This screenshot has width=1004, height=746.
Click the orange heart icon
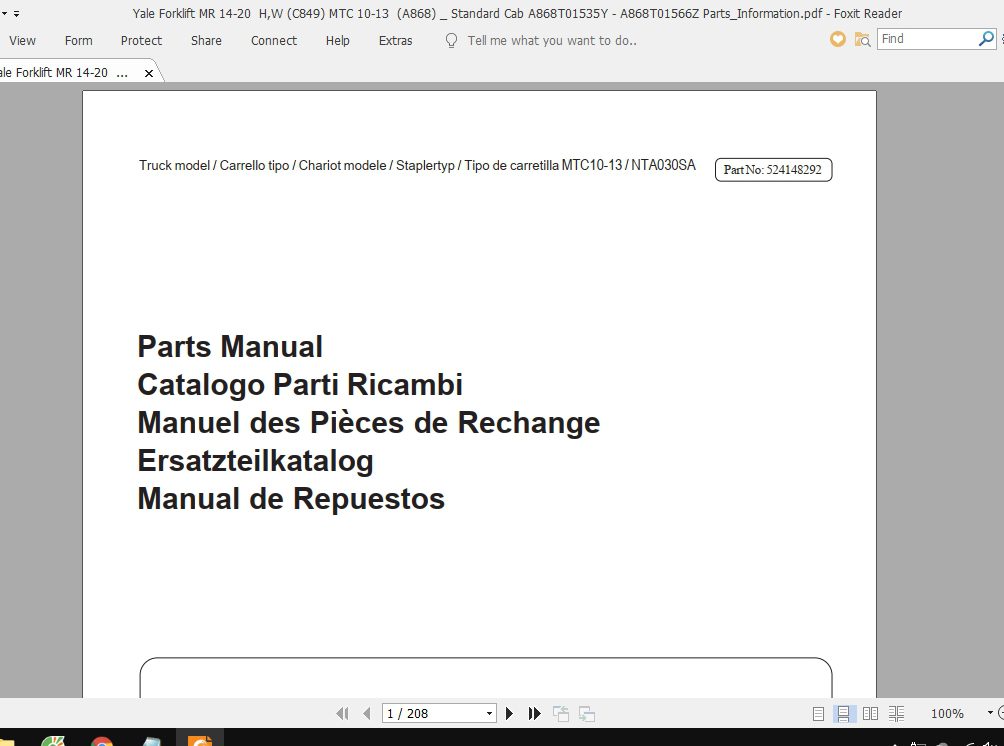click(838, 40)
